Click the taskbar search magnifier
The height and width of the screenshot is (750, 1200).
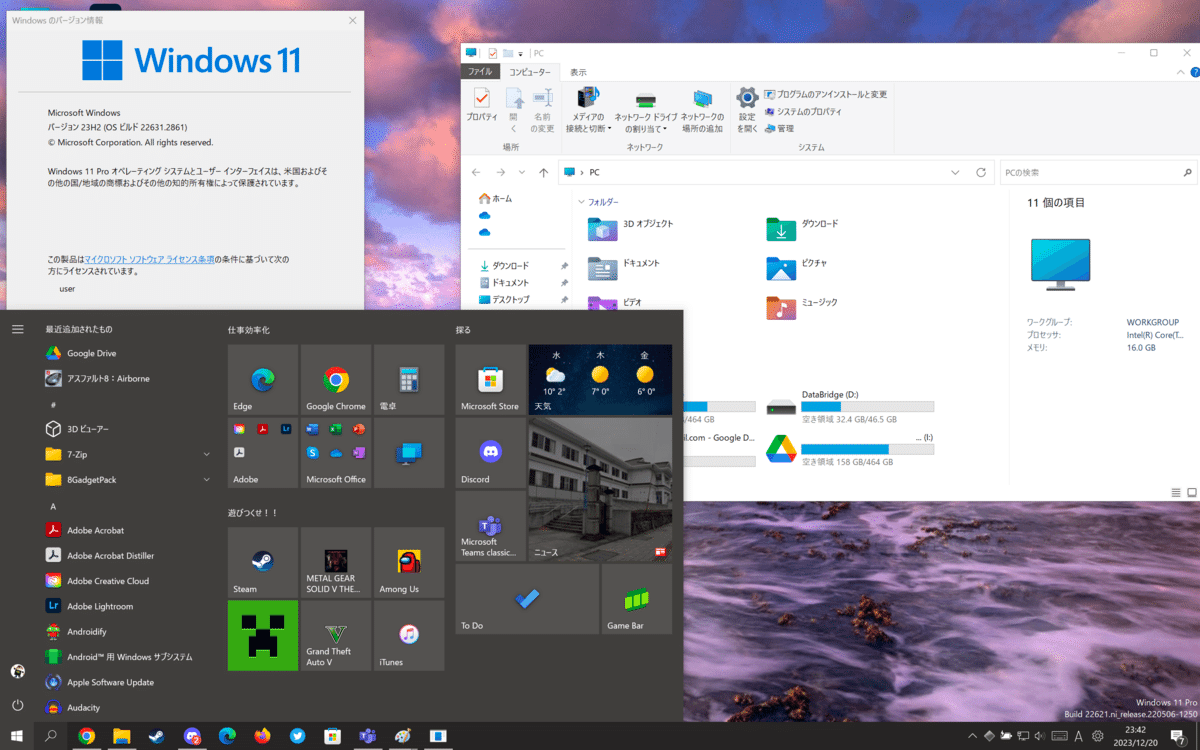coord(51,736)
